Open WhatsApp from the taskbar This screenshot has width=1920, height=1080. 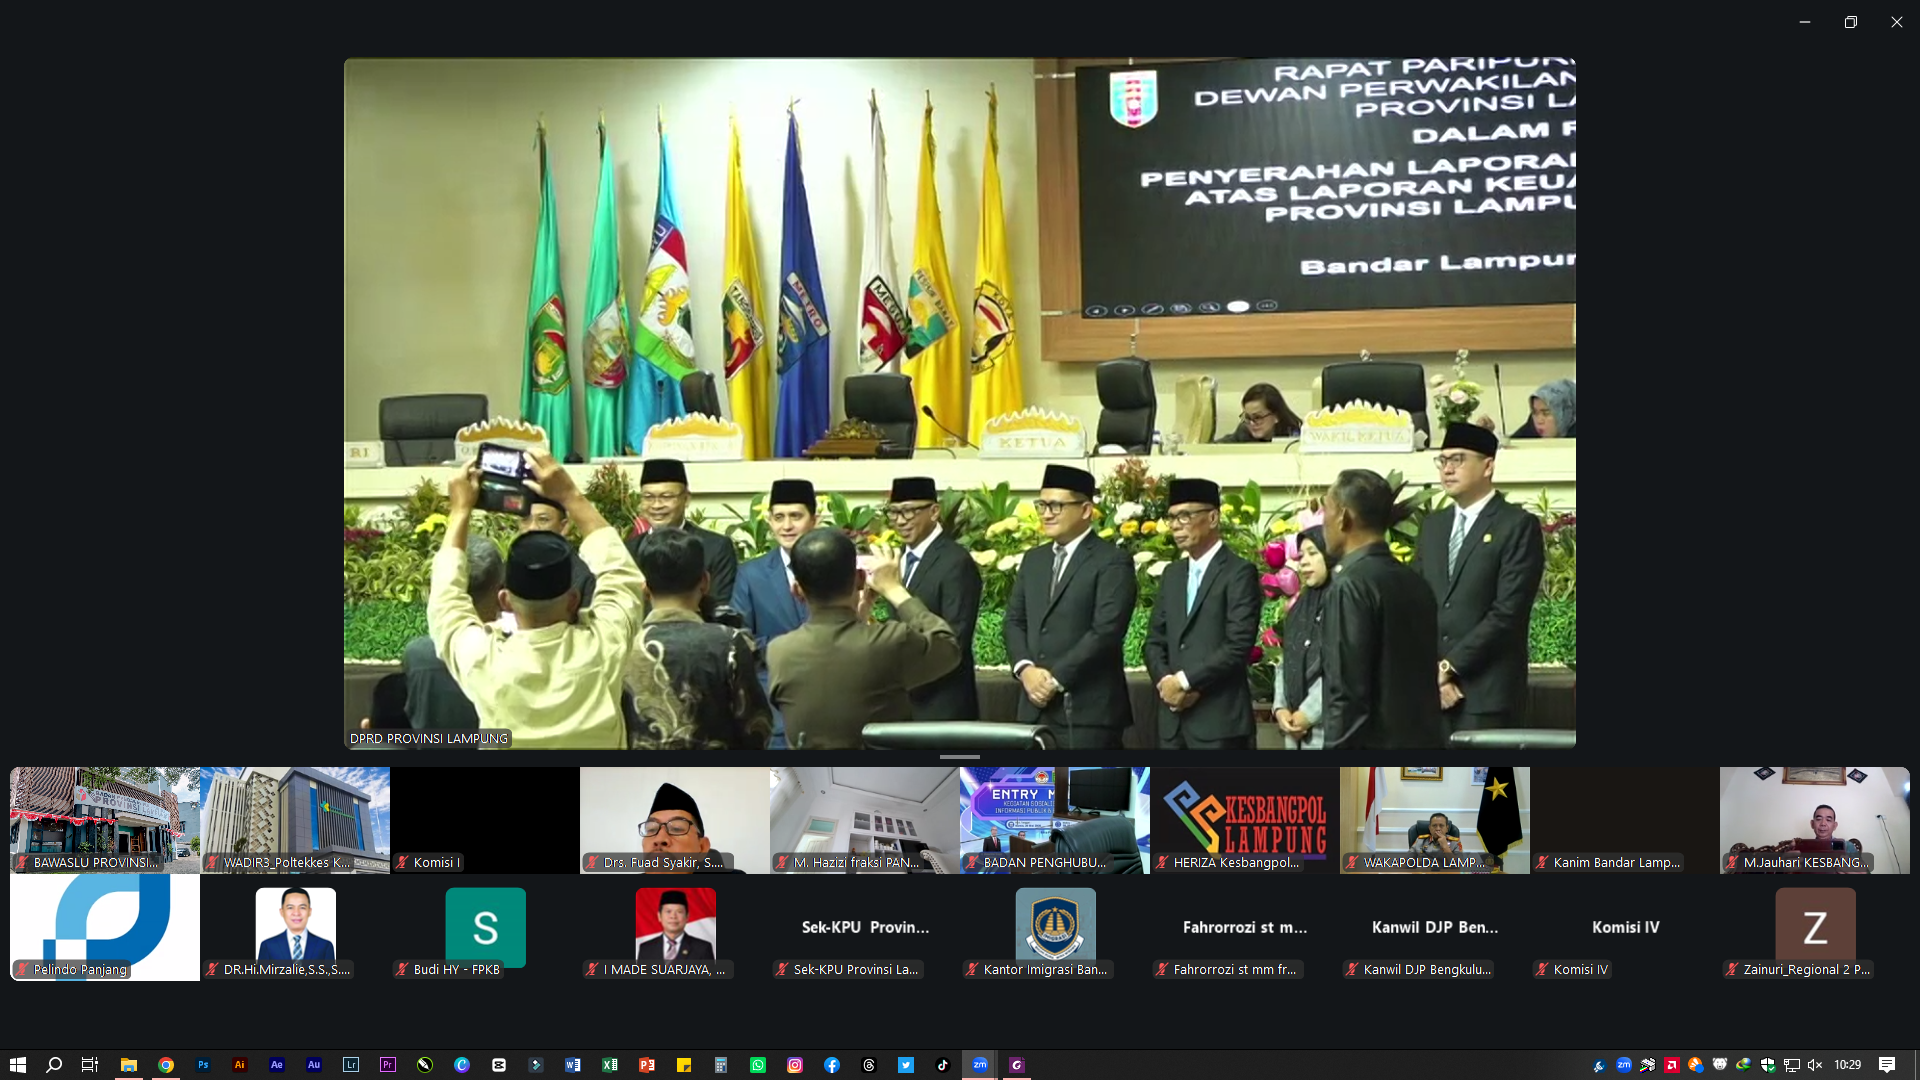(x=758, y=1065)
